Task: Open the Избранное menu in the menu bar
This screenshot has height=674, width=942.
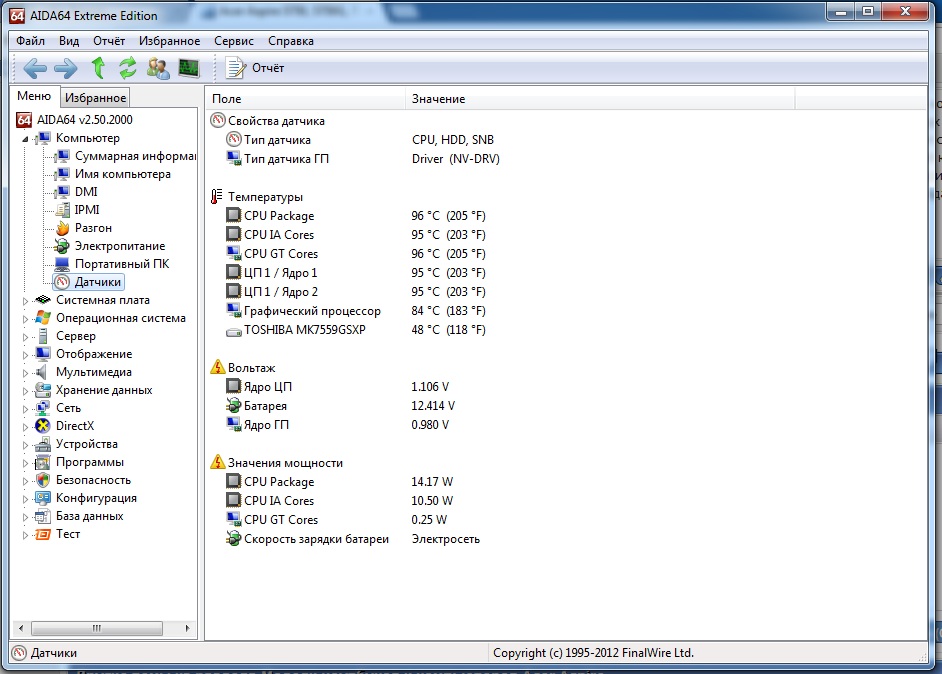Action: (x=169, y=41)
